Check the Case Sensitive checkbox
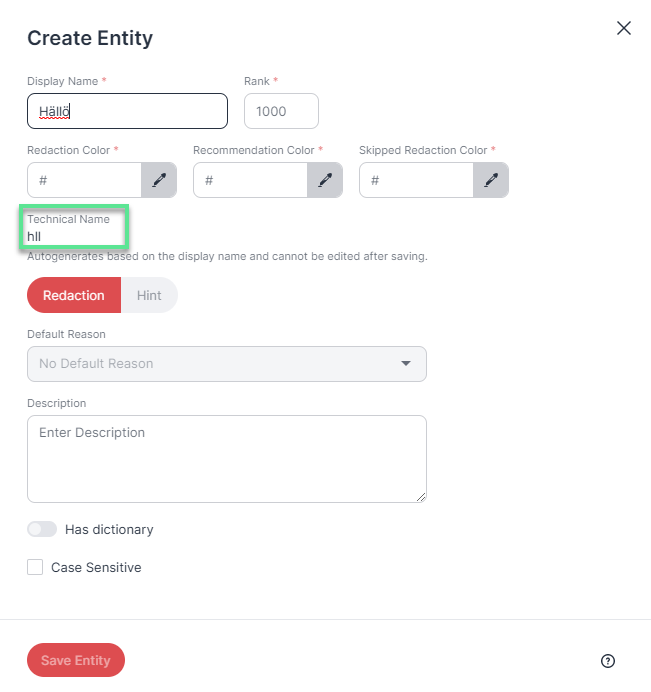 (35, 567)
